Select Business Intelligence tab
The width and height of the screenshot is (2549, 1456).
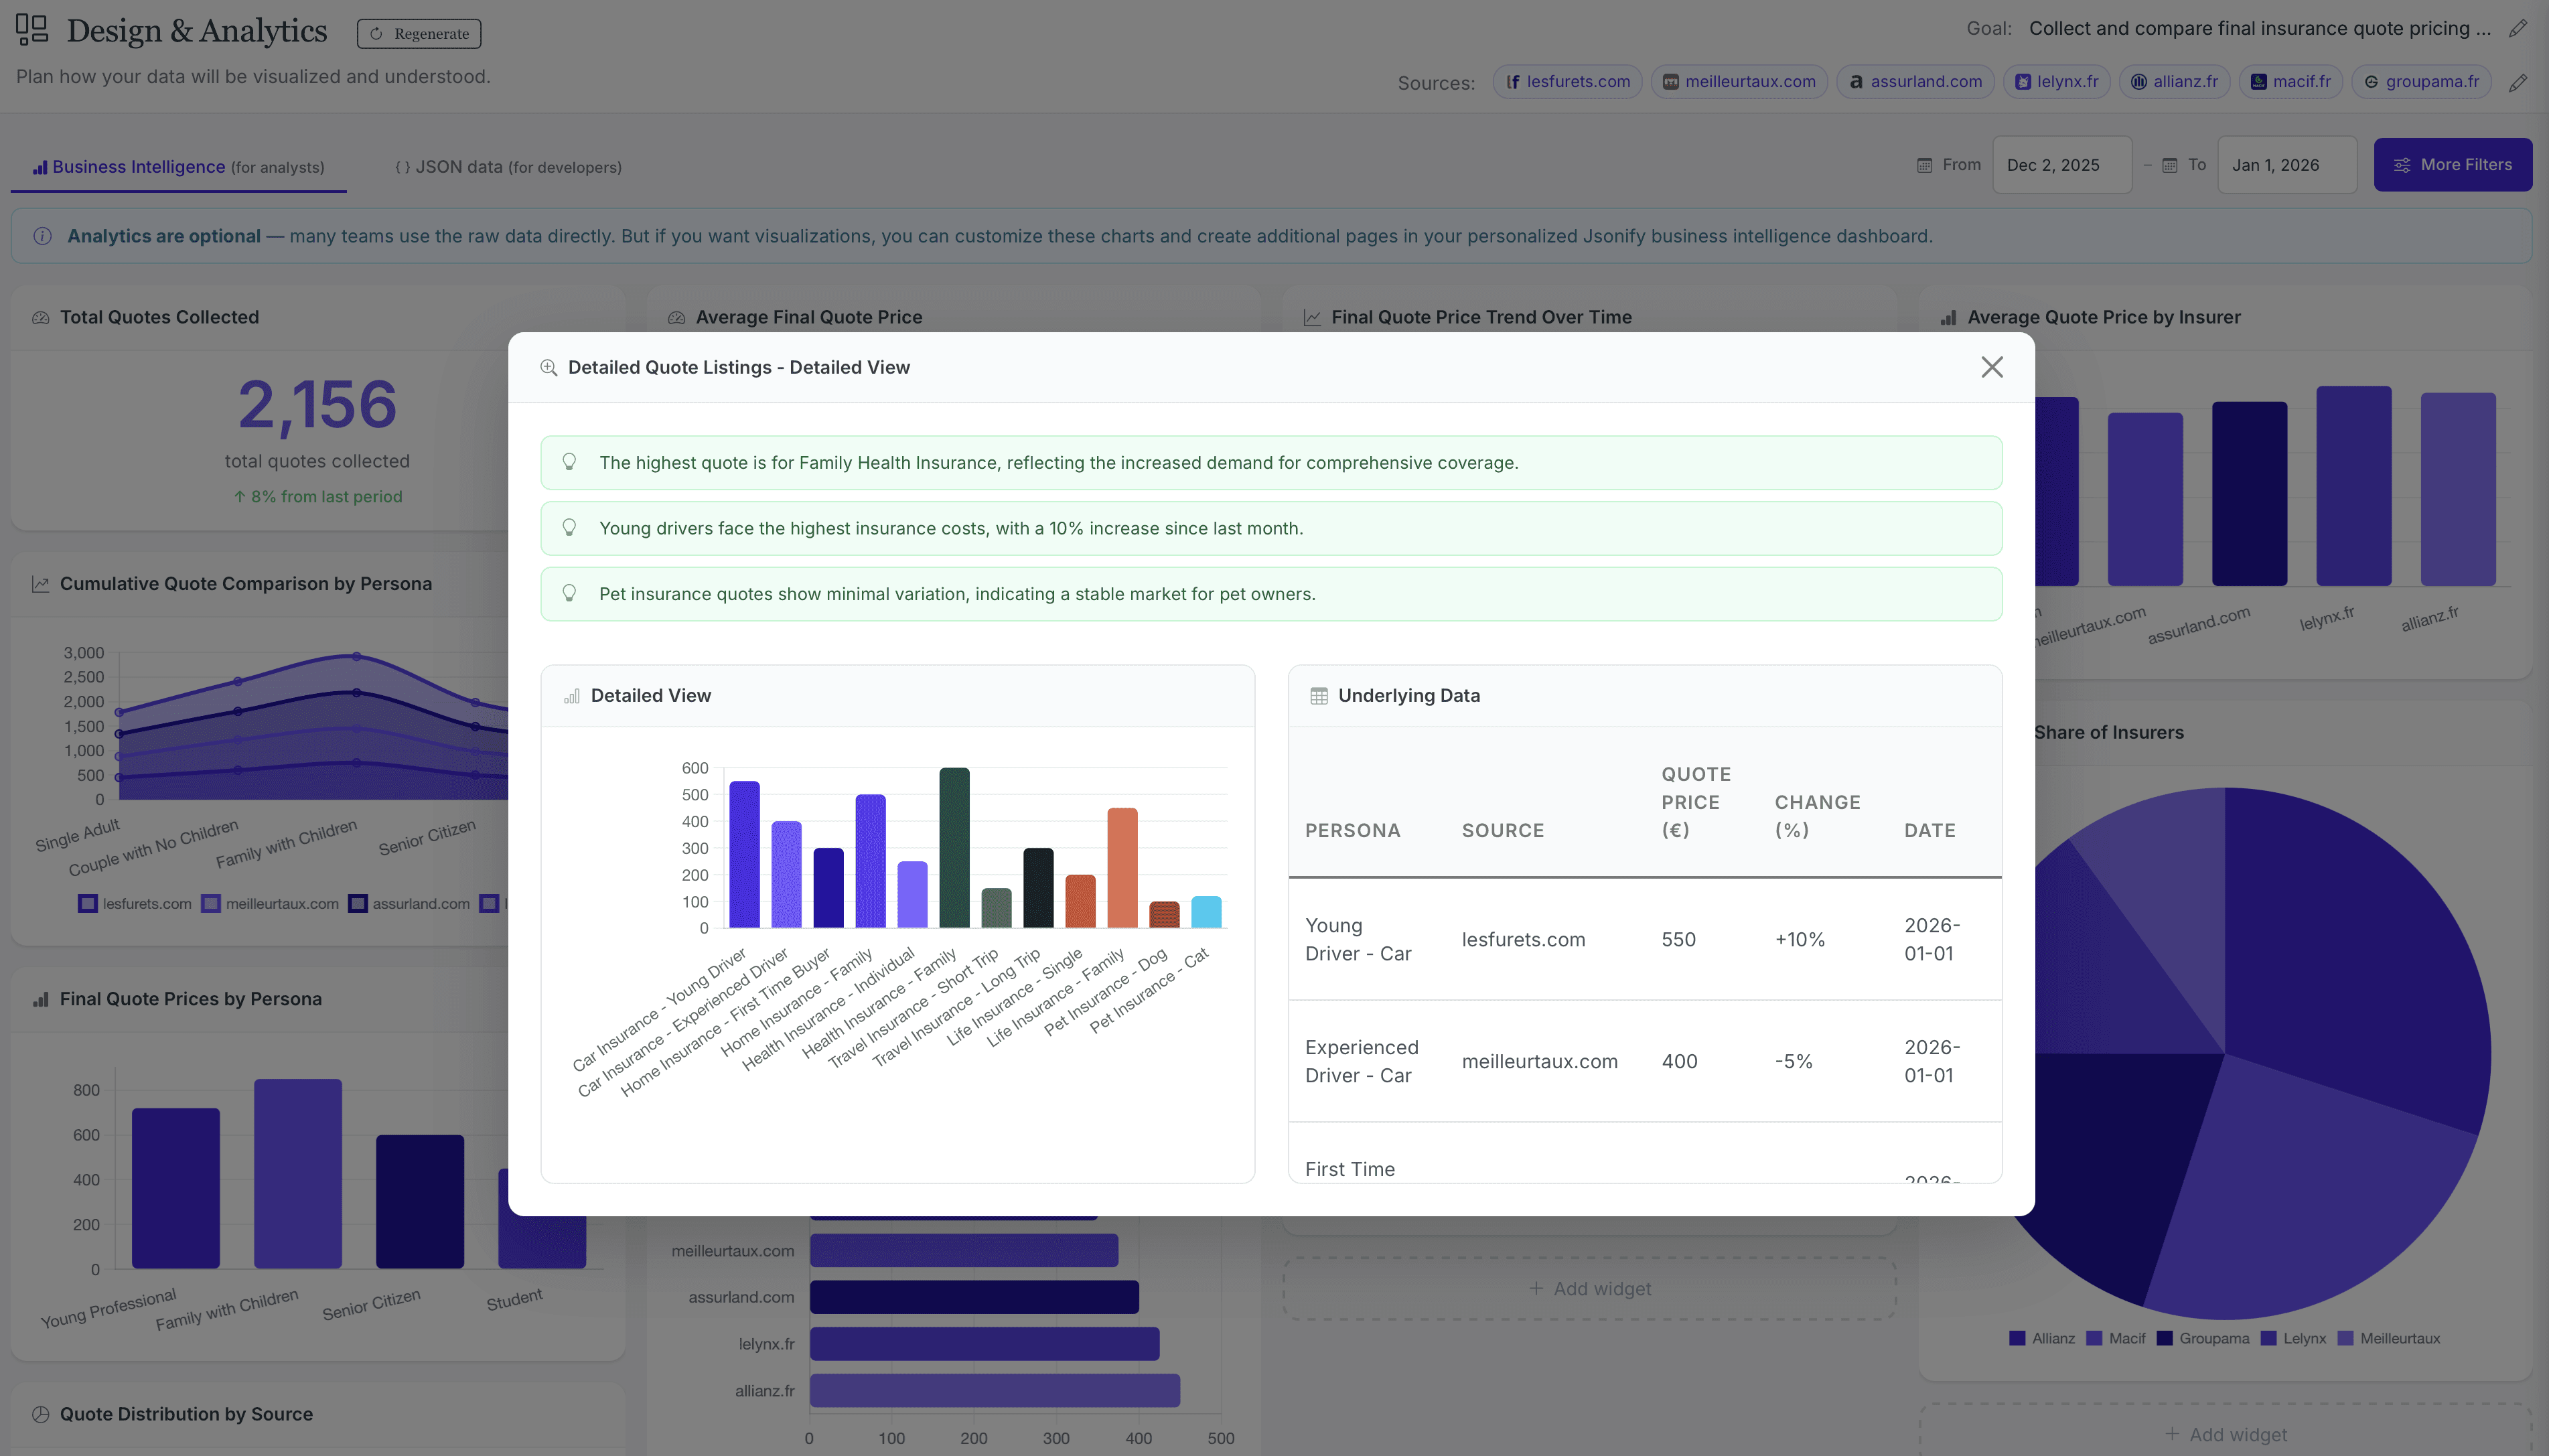(x=178, y=167)
